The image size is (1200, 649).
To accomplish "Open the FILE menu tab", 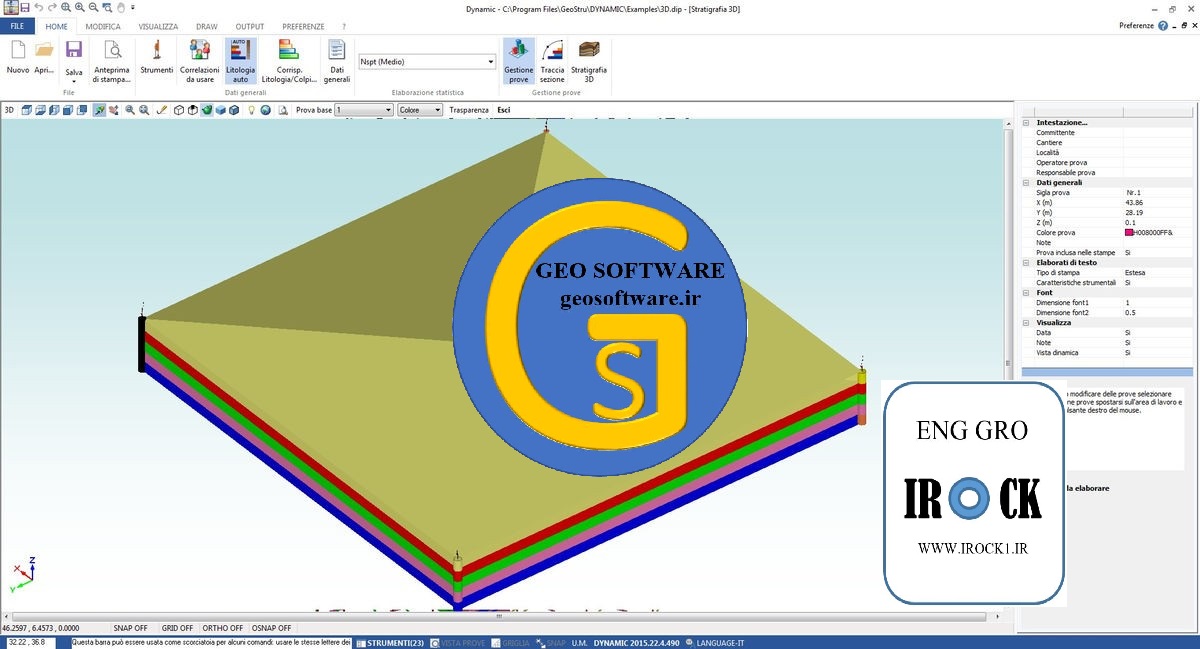I will click(17, 26).
